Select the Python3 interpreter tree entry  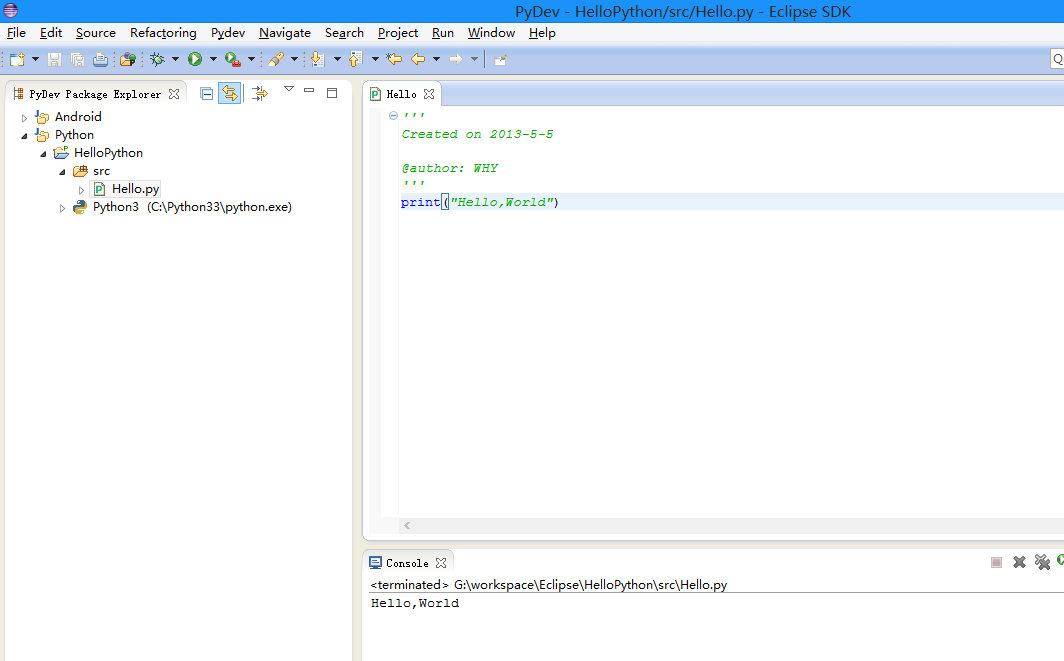click(x=183, y=207)
